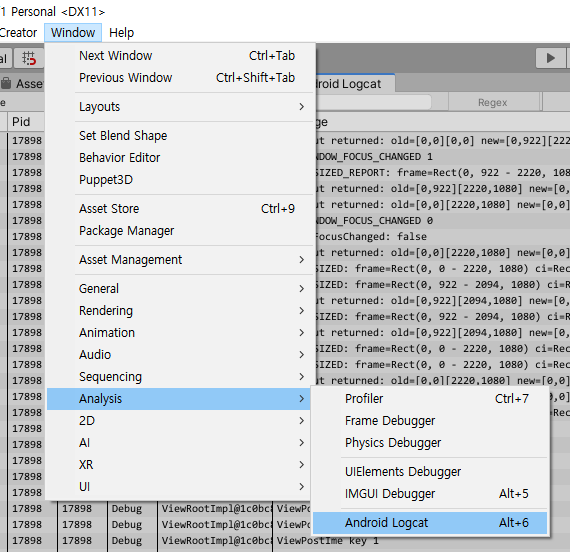The image size is (570, 552).
Task: Enable the Regex filter toggle
Action: point(493,103)
